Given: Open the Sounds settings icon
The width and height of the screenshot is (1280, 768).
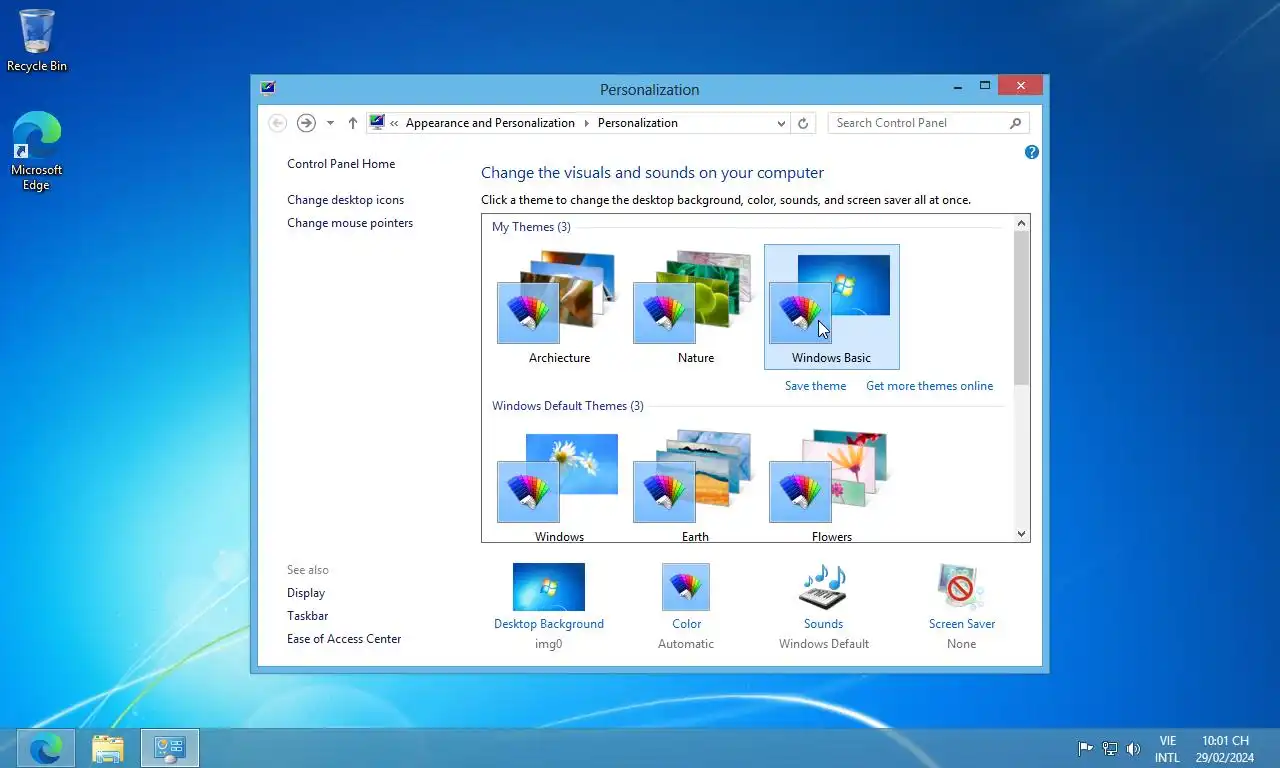Looking at the screenshot, I should click(x=823, y=587).
